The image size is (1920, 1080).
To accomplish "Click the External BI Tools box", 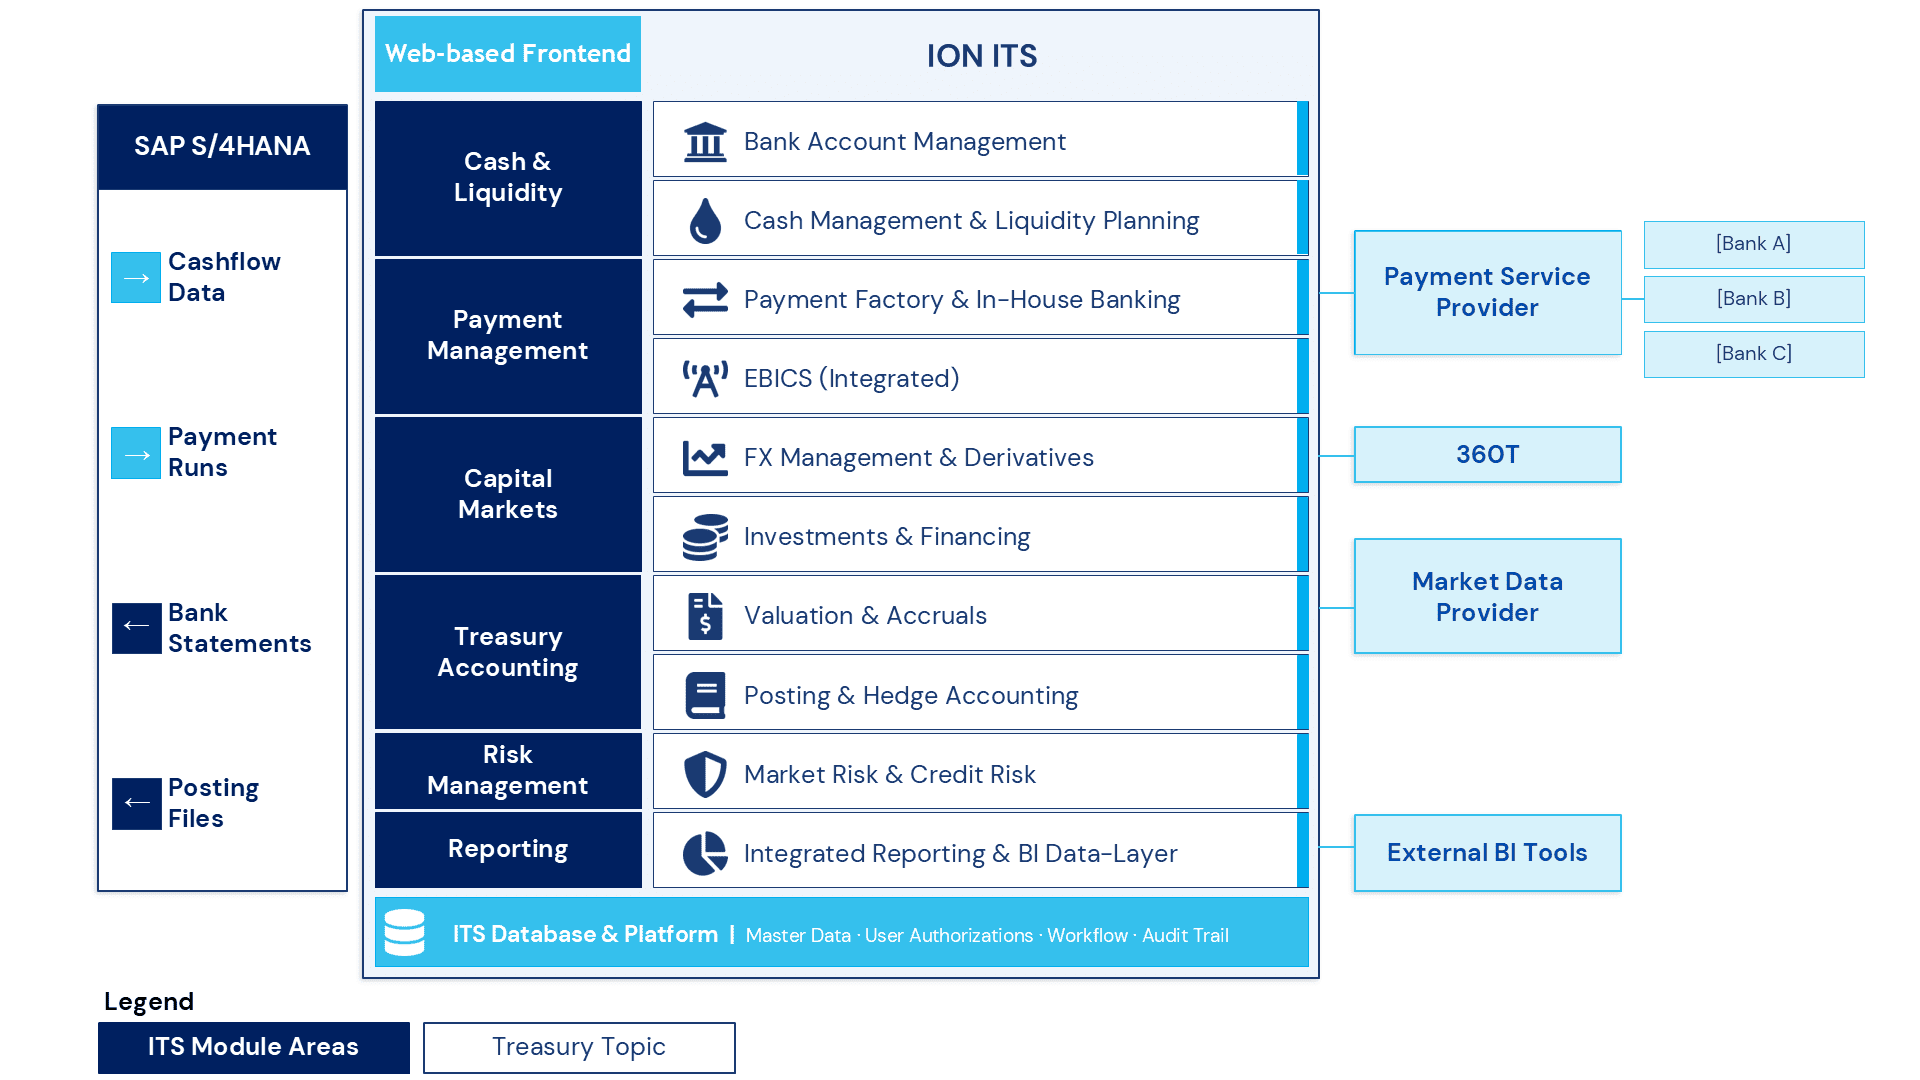I will (x=1487, y=852).
